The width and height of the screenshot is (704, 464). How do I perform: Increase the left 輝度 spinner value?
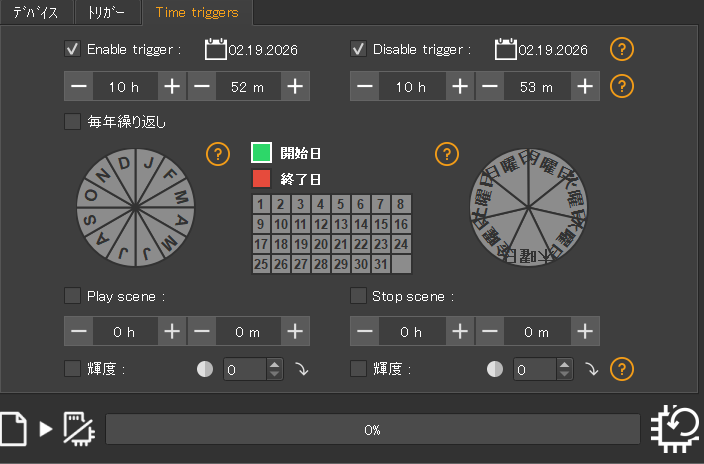(x=275, y=364)
